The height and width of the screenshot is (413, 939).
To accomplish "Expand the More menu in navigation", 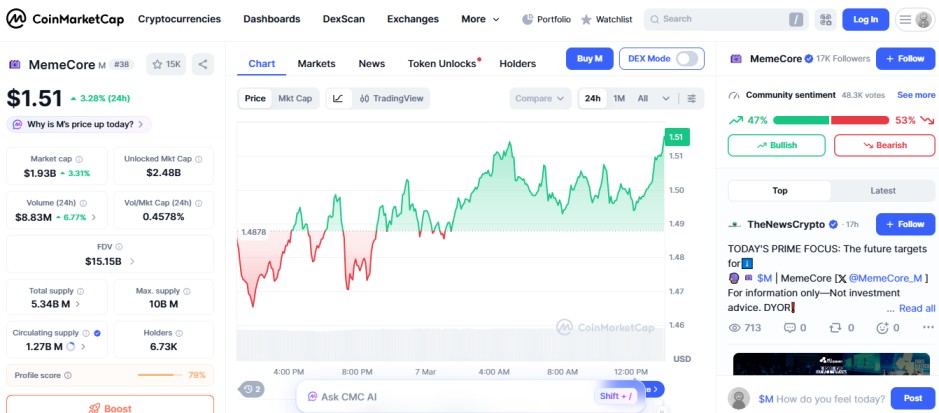I will 473,19.
